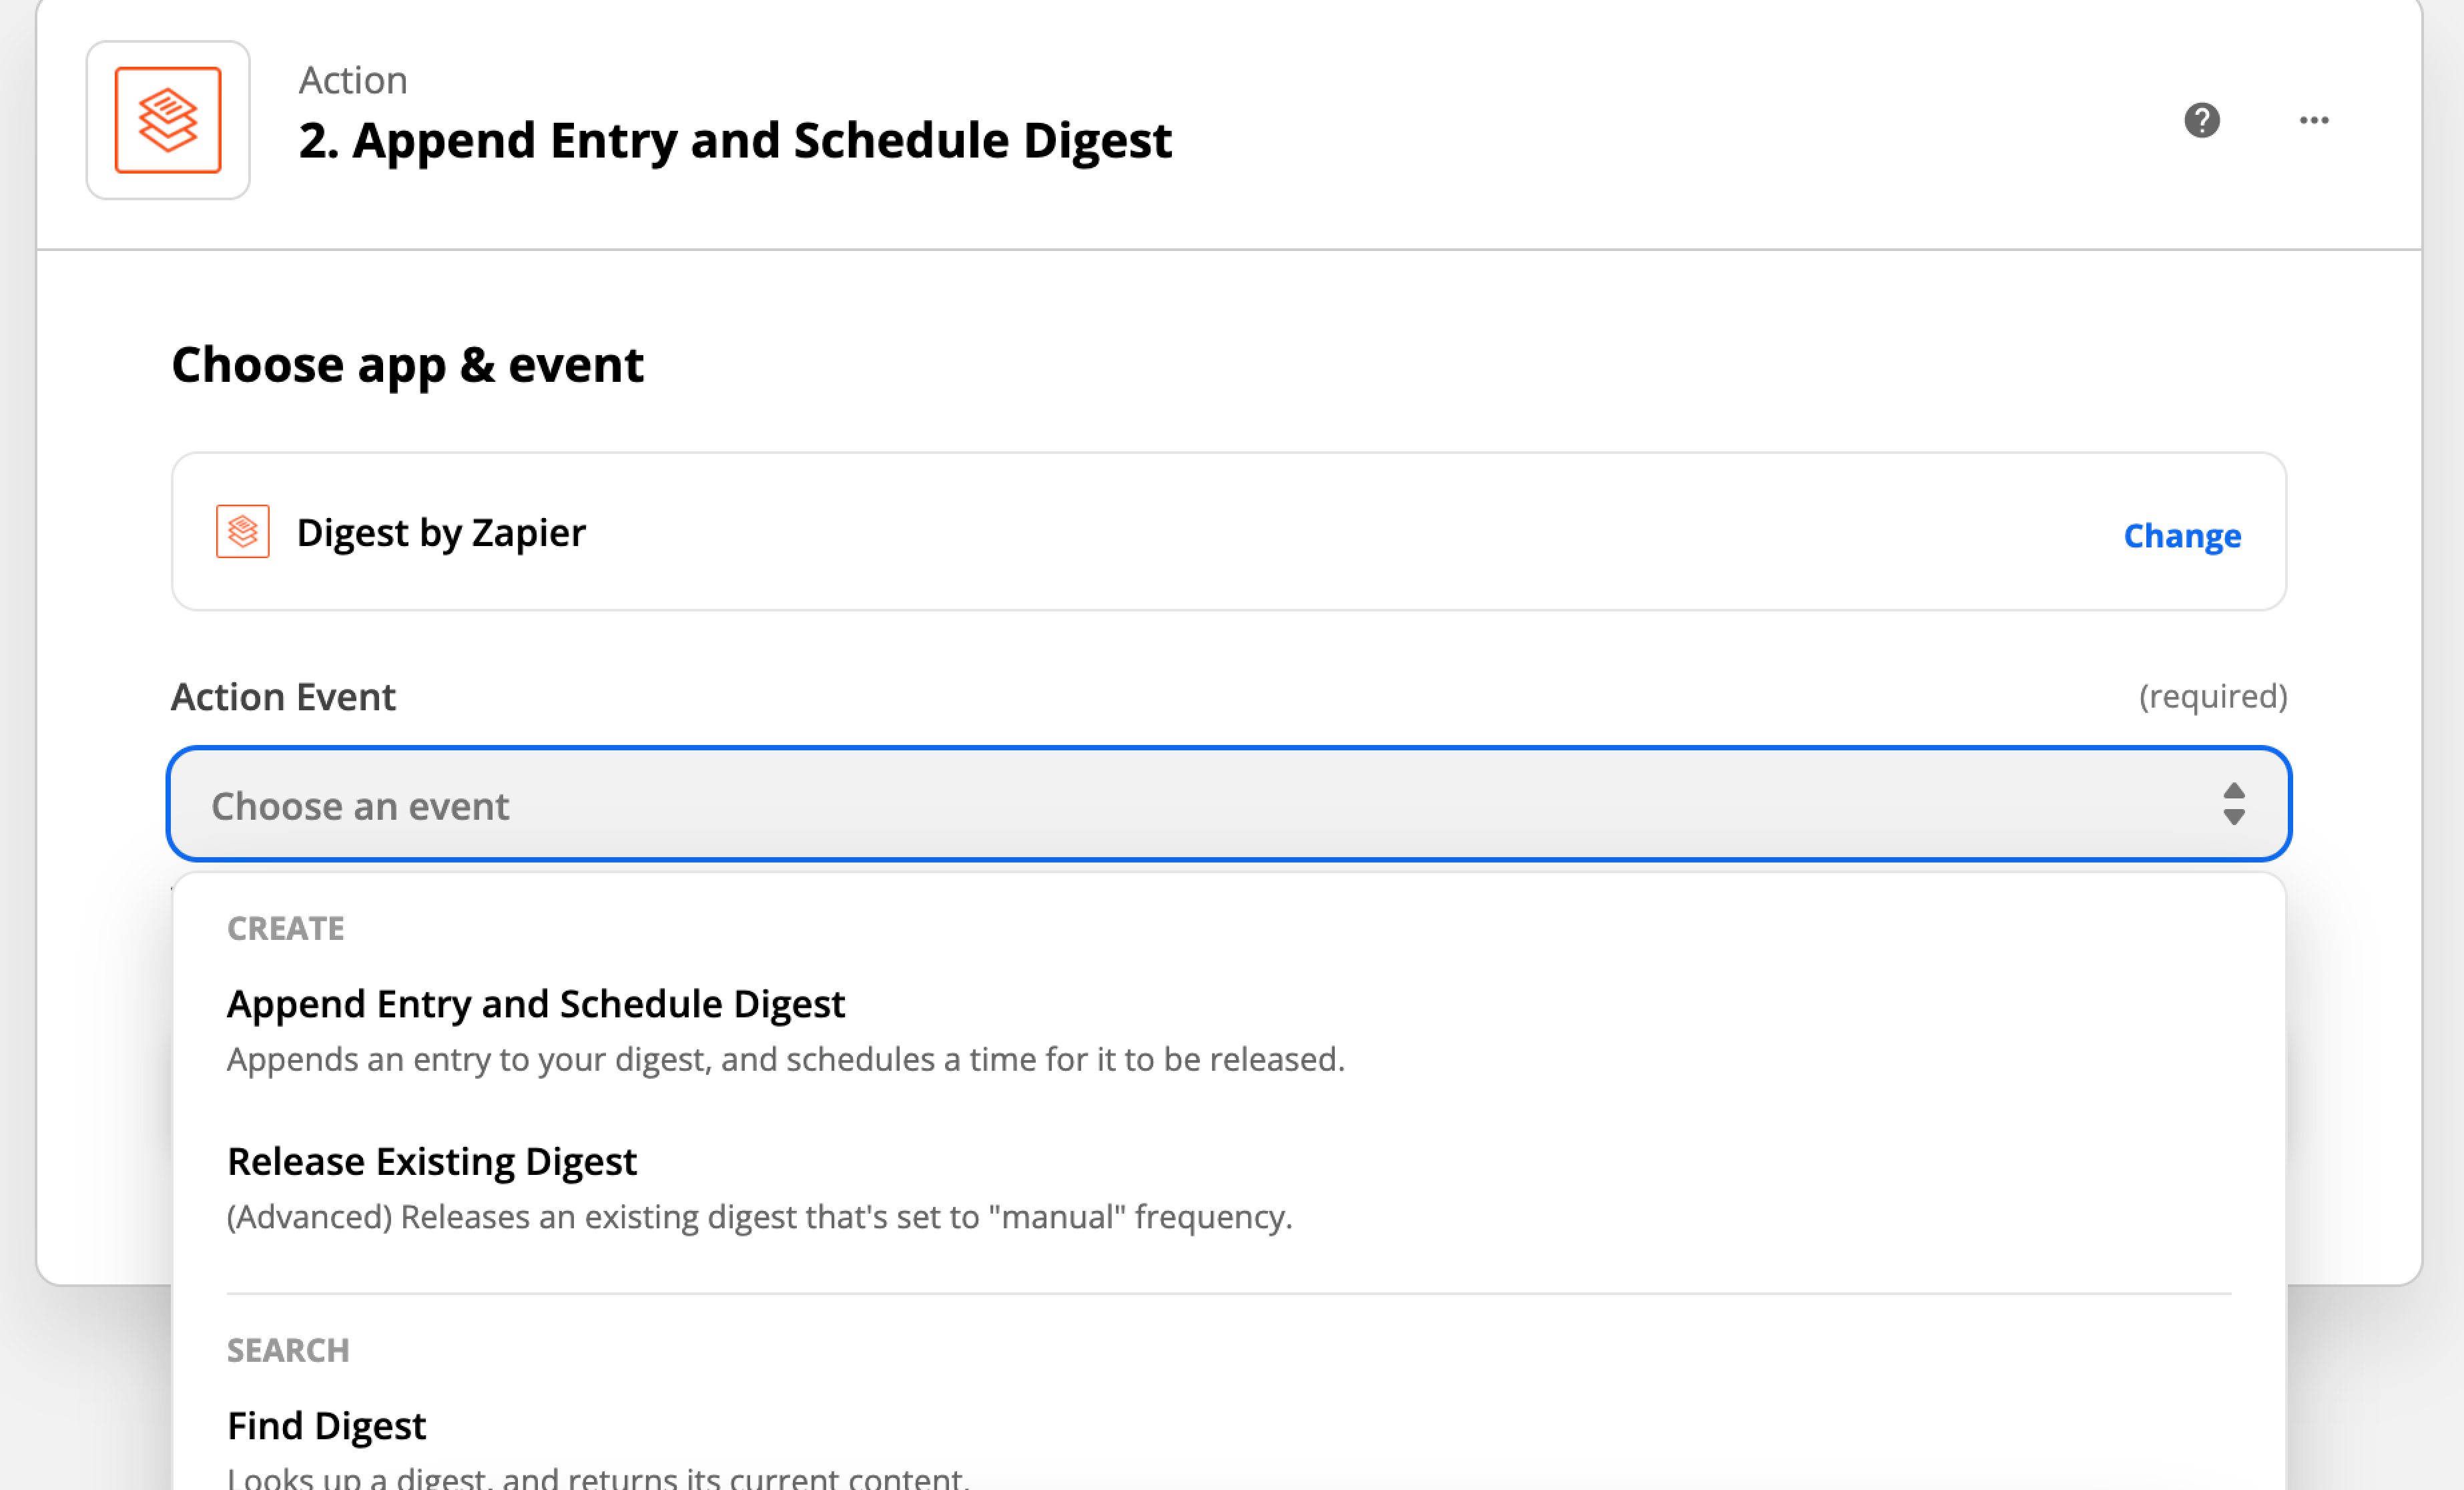Click the Choose app & event heading
The height and width of the screenshot is (1490, 2464).
407,365
